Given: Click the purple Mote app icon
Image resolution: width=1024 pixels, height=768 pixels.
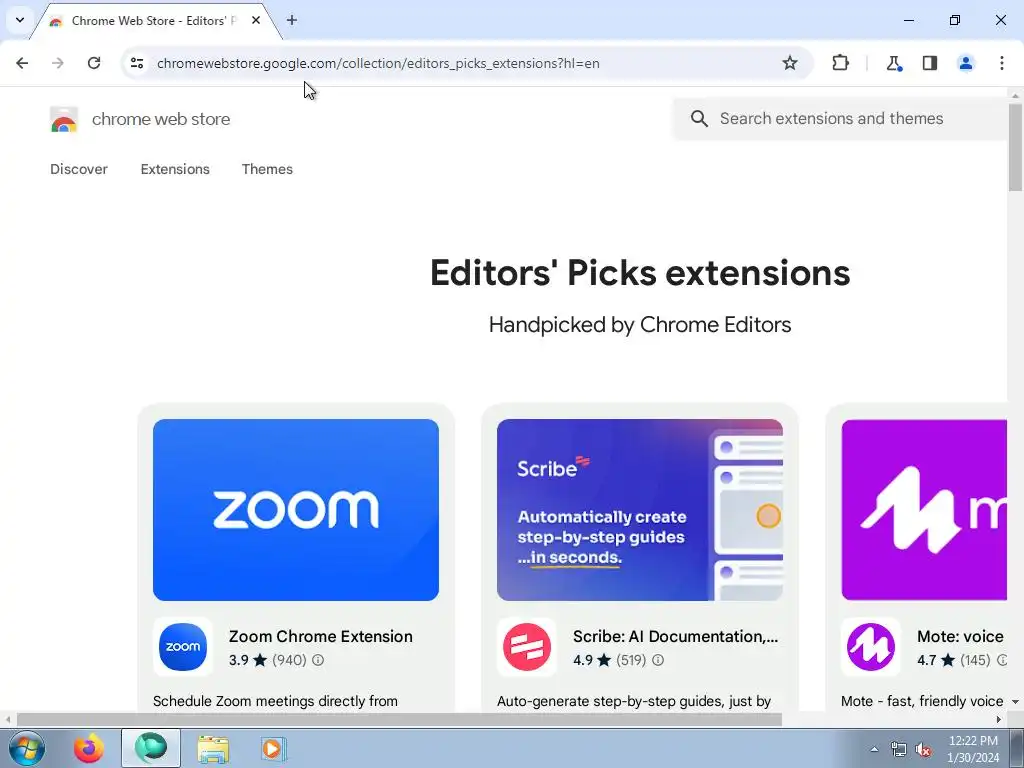Looking at the screenshot, I should (871, 647).
